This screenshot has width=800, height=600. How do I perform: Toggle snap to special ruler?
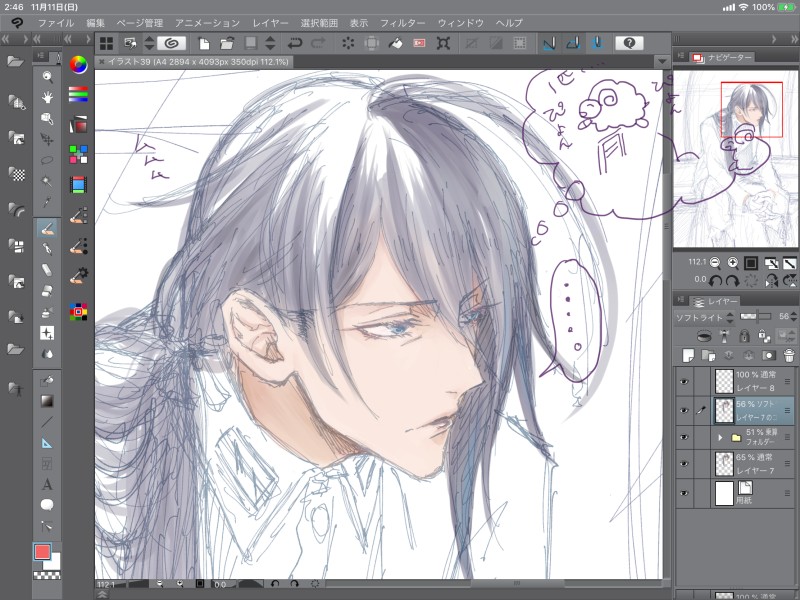click(573, 43)
